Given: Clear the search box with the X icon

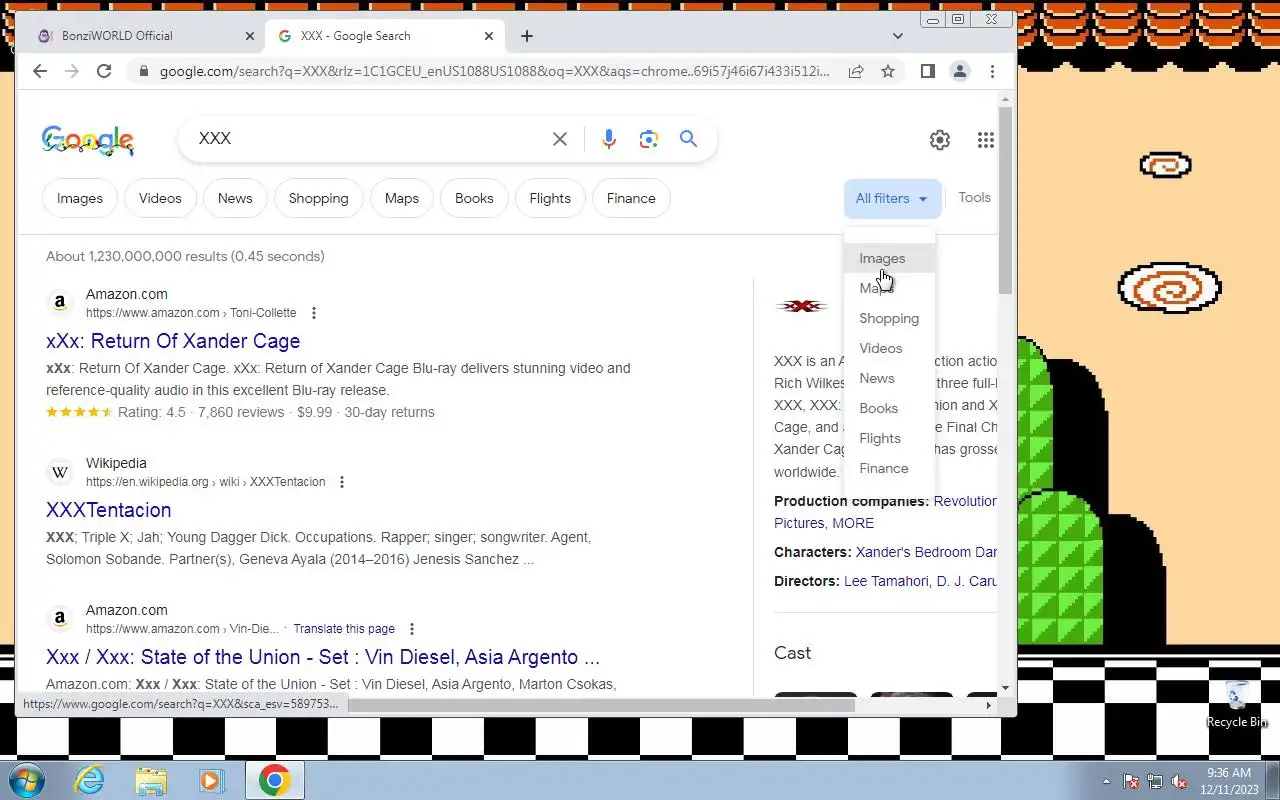Looking at the screenshot, I should point(560,139).
